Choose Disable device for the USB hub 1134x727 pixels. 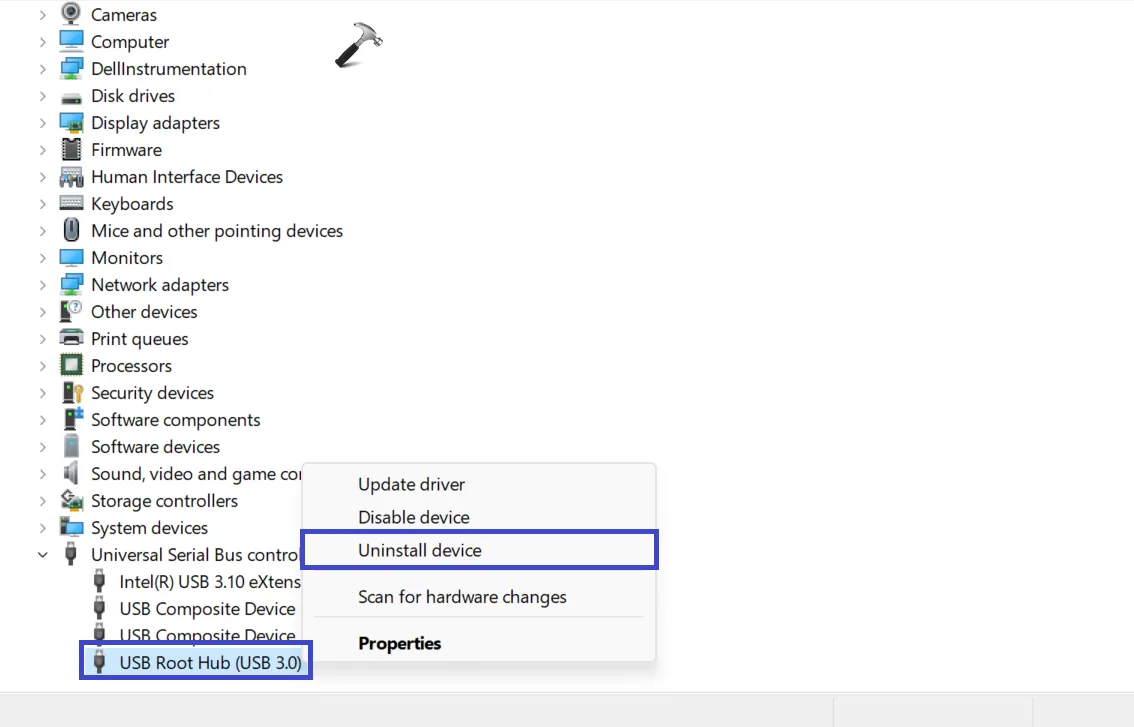pyautogui.click(x=413, y=517)
